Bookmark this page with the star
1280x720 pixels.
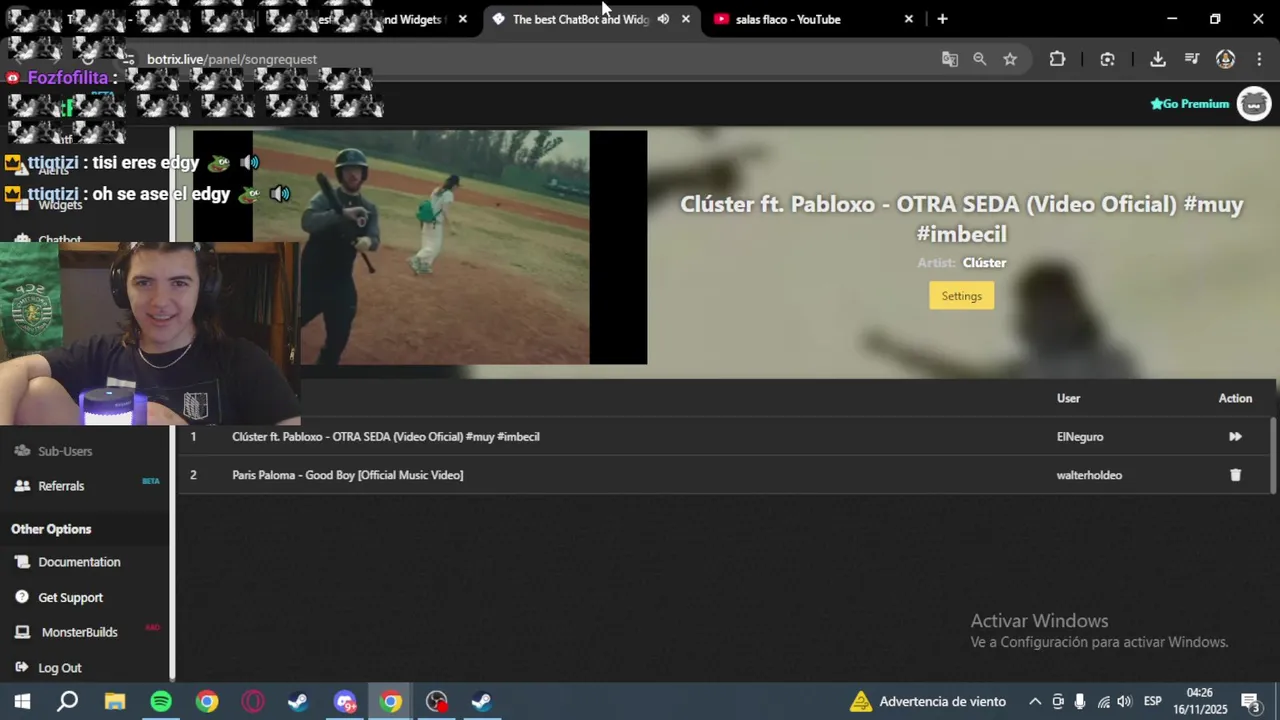[x=1010, y=59]
